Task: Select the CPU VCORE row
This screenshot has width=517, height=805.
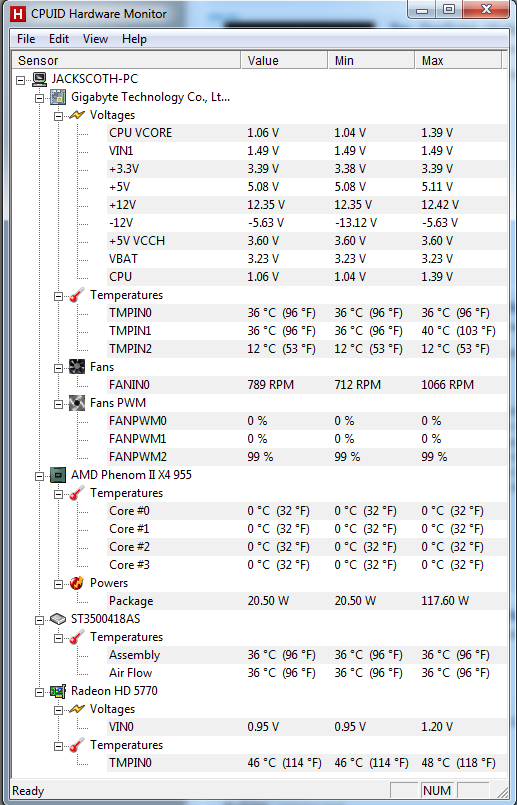Action: coord(307,133)
